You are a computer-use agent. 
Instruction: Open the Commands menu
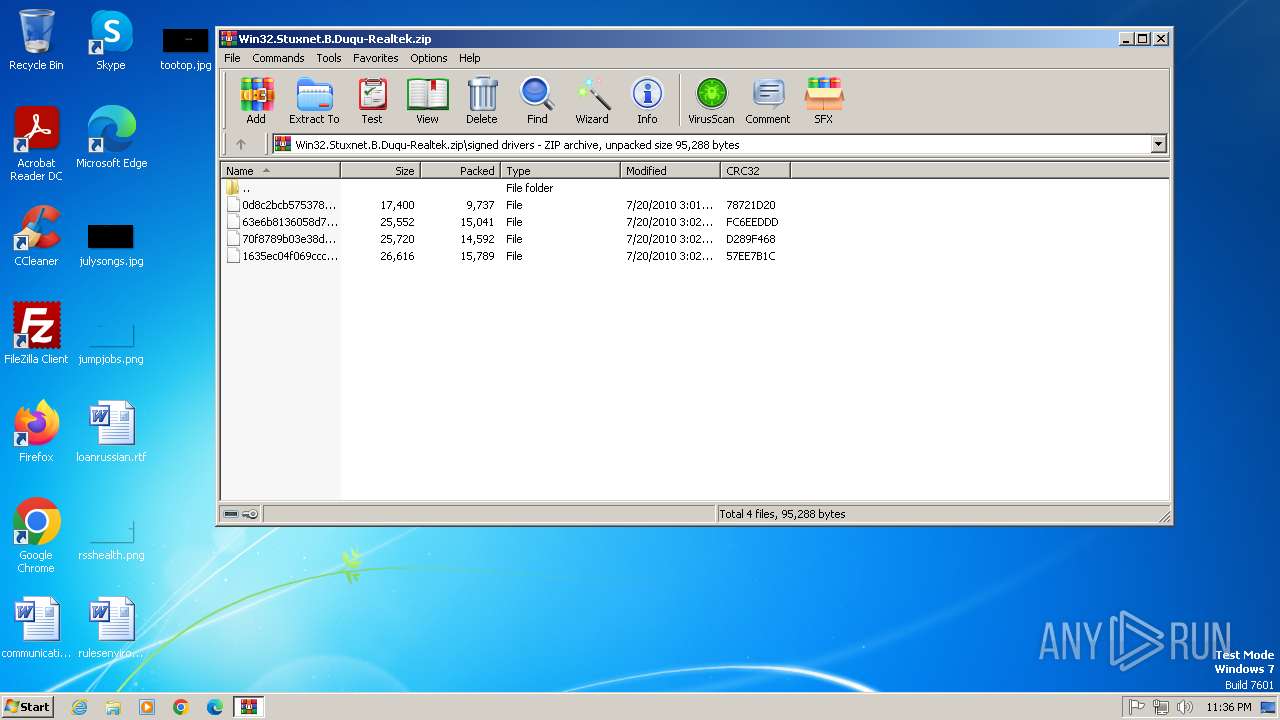point(278,58)
